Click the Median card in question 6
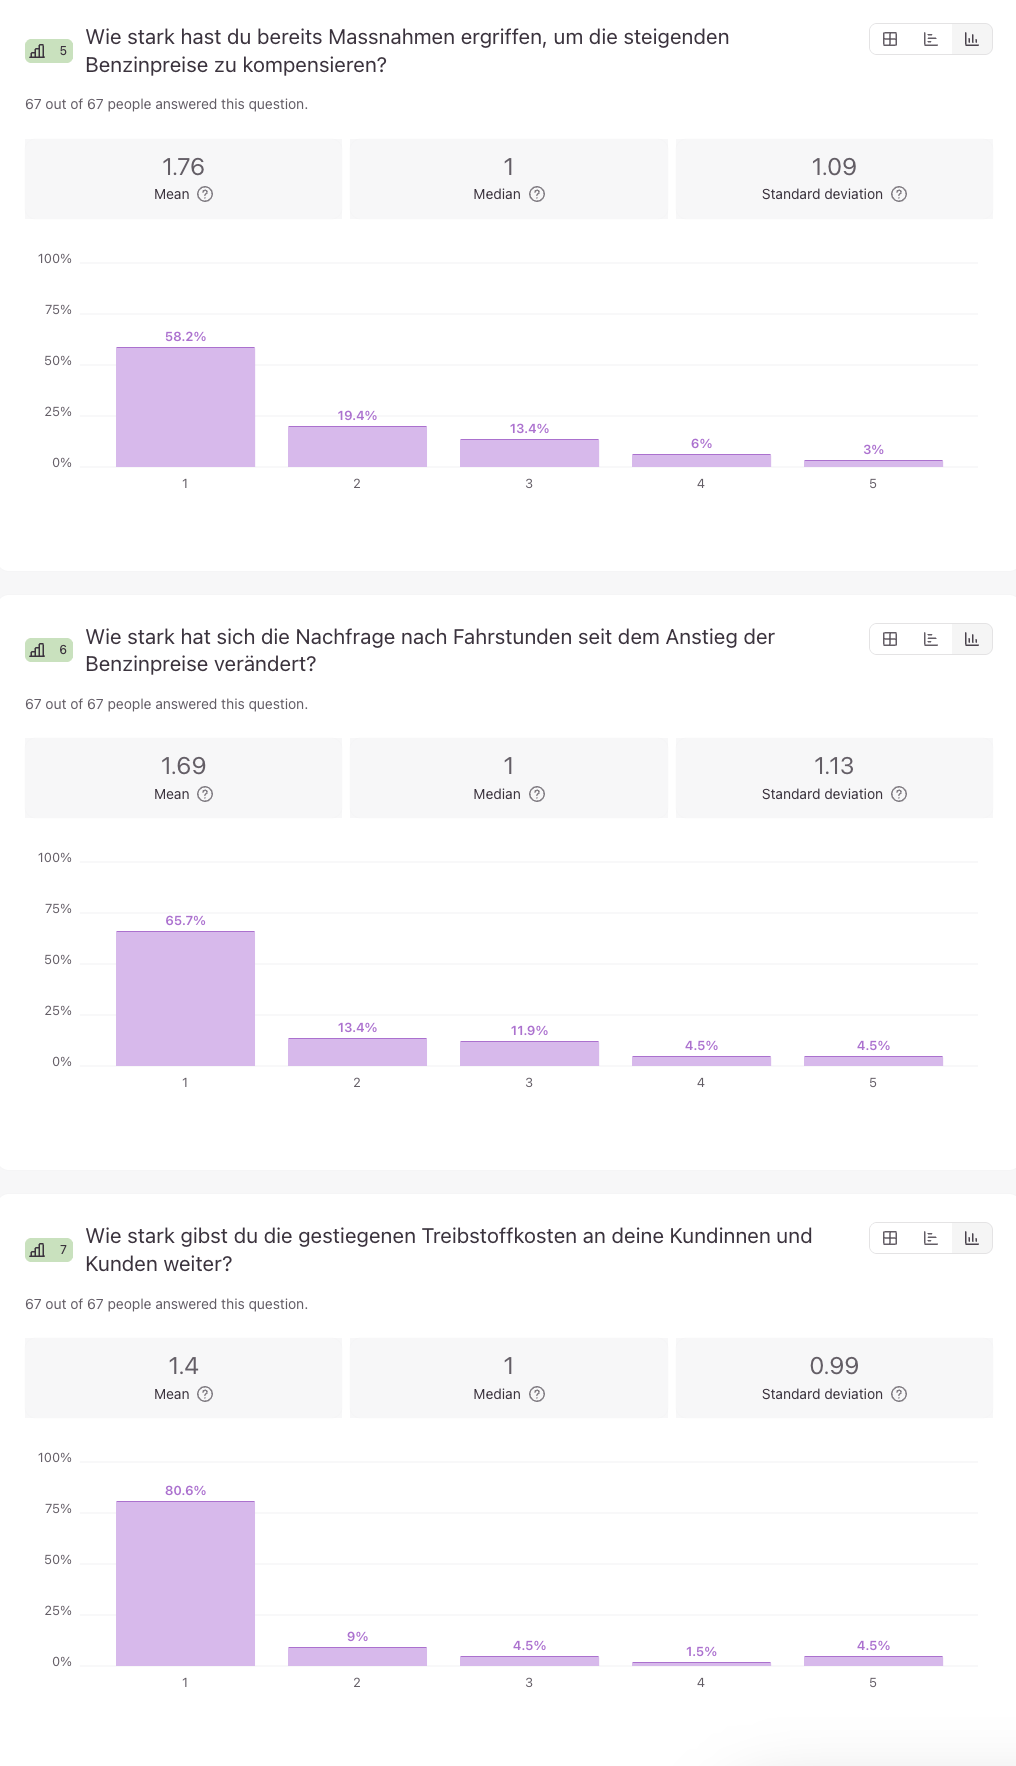 (508, 777)
